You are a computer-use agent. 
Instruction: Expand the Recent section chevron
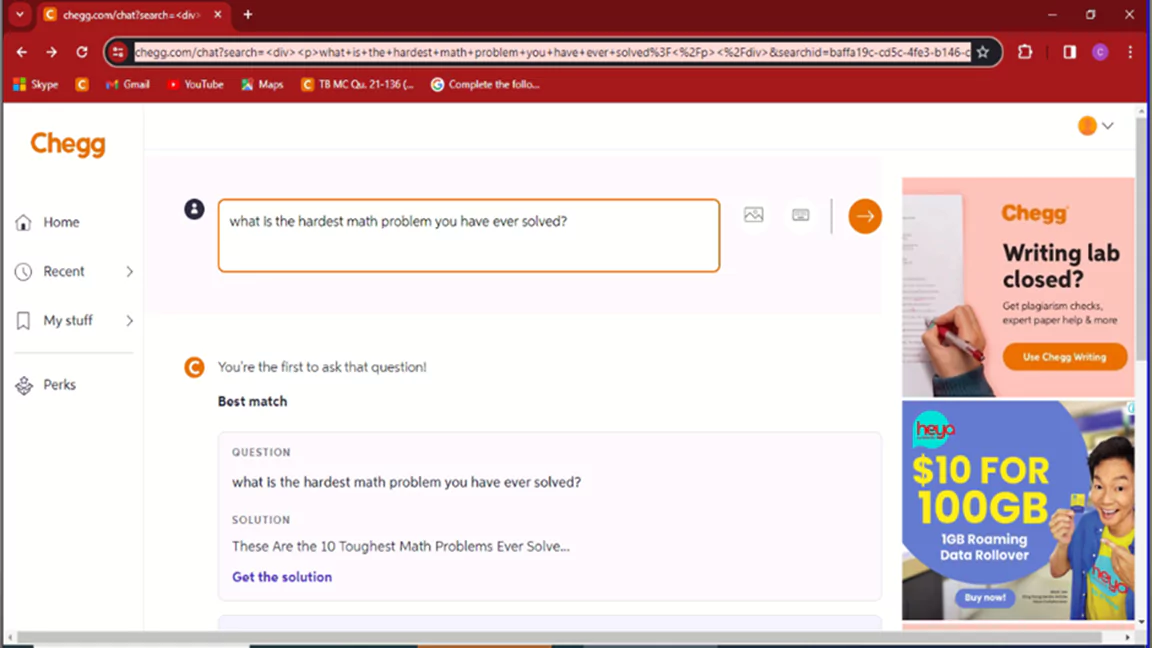point(128,271)
